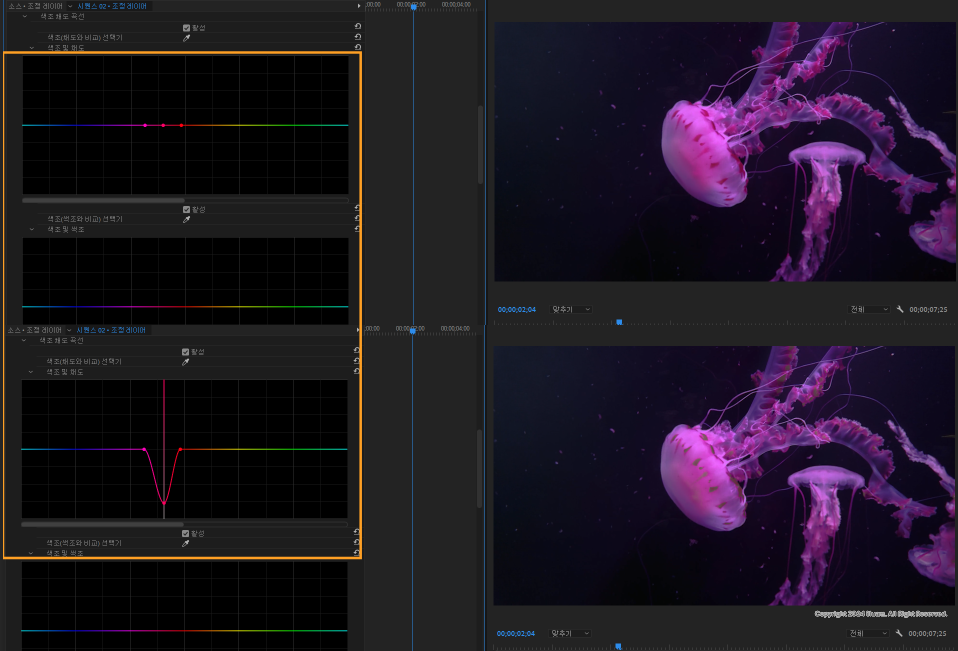Reset the 색조 및 채도 curve in upper panel
958x651 pixels.
(x=357, y=46)
